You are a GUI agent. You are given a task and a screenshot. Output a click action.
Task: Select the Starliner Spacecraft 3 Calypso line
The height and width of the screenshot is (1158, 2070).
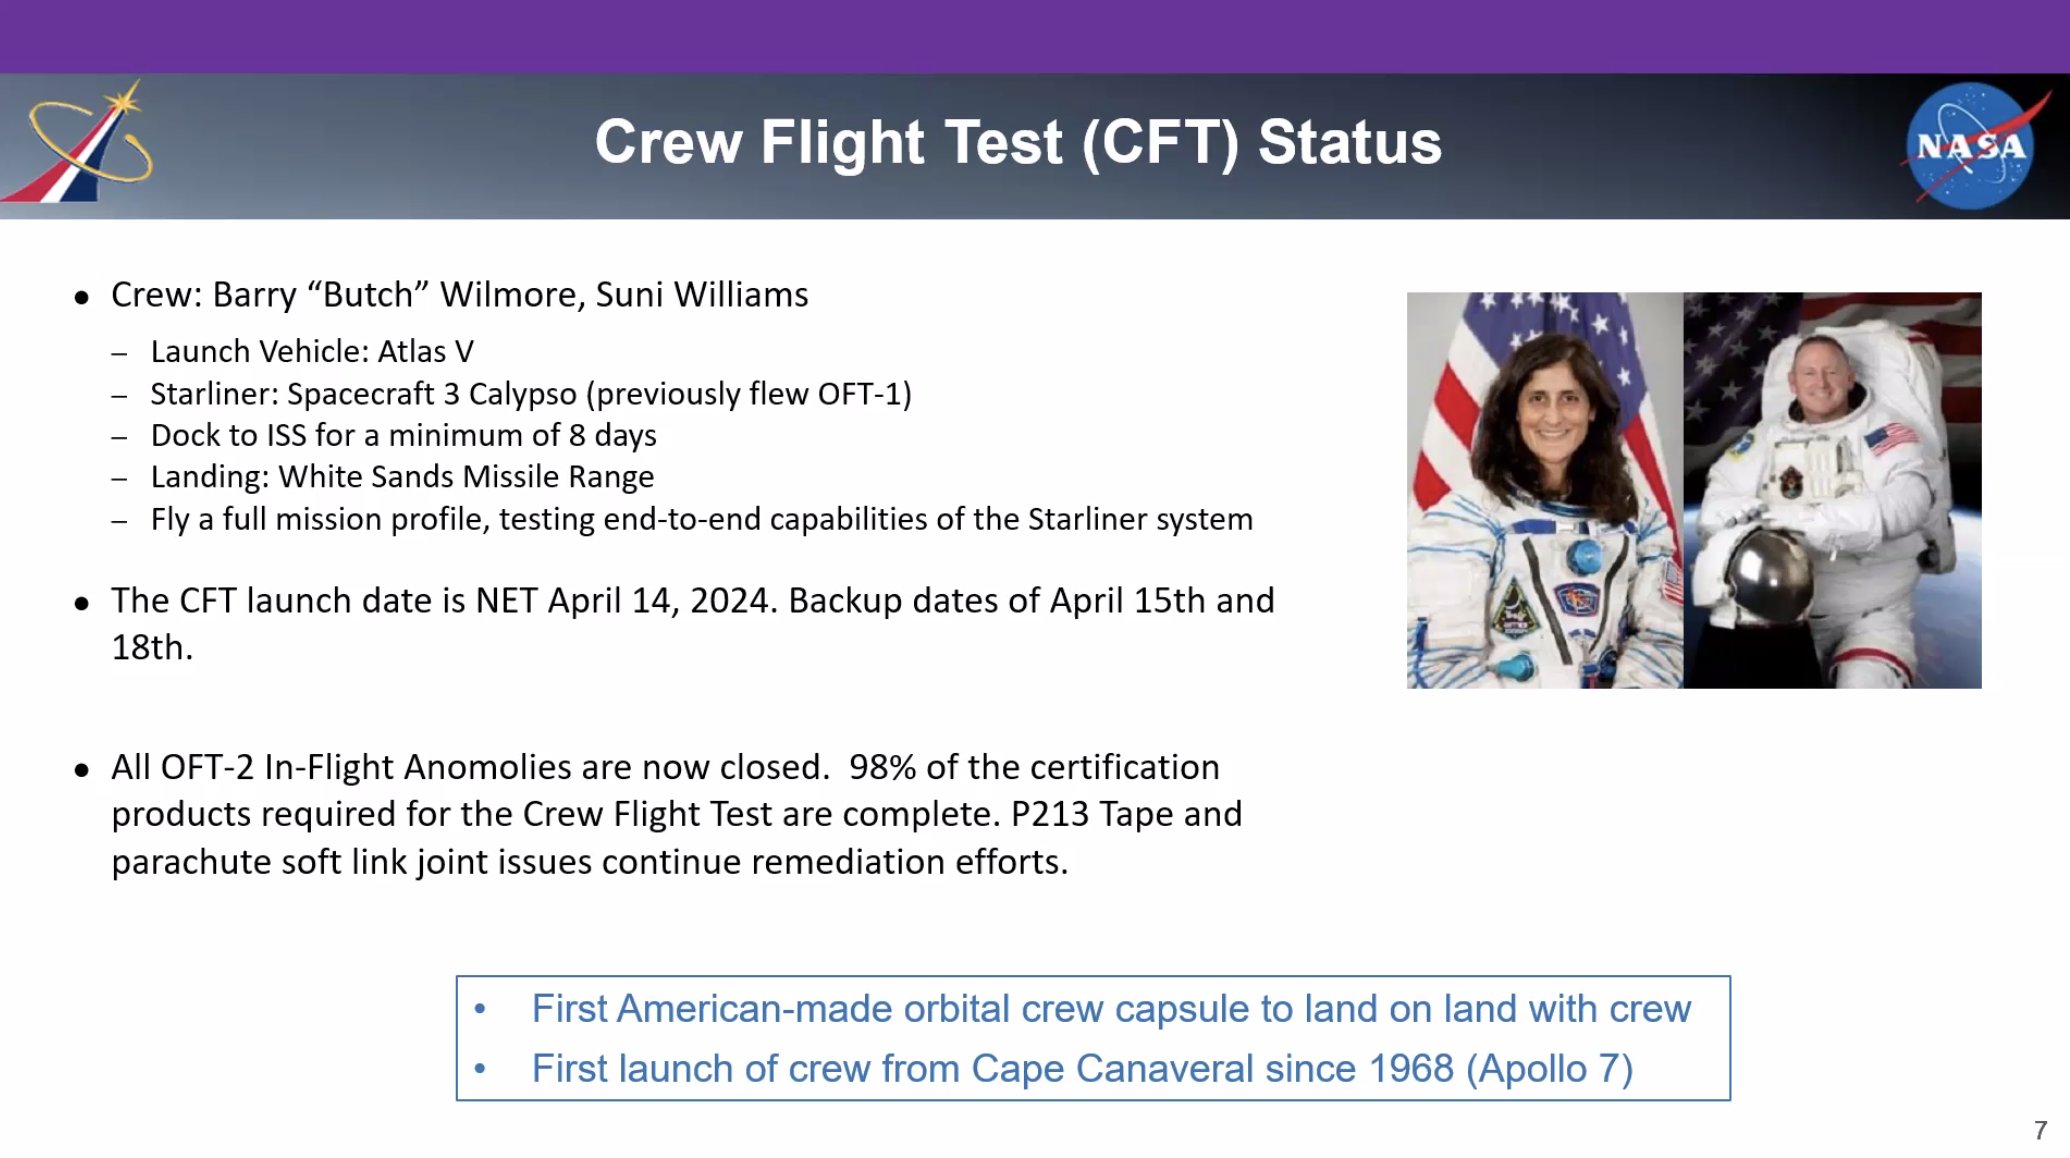(x=530, y=394)
